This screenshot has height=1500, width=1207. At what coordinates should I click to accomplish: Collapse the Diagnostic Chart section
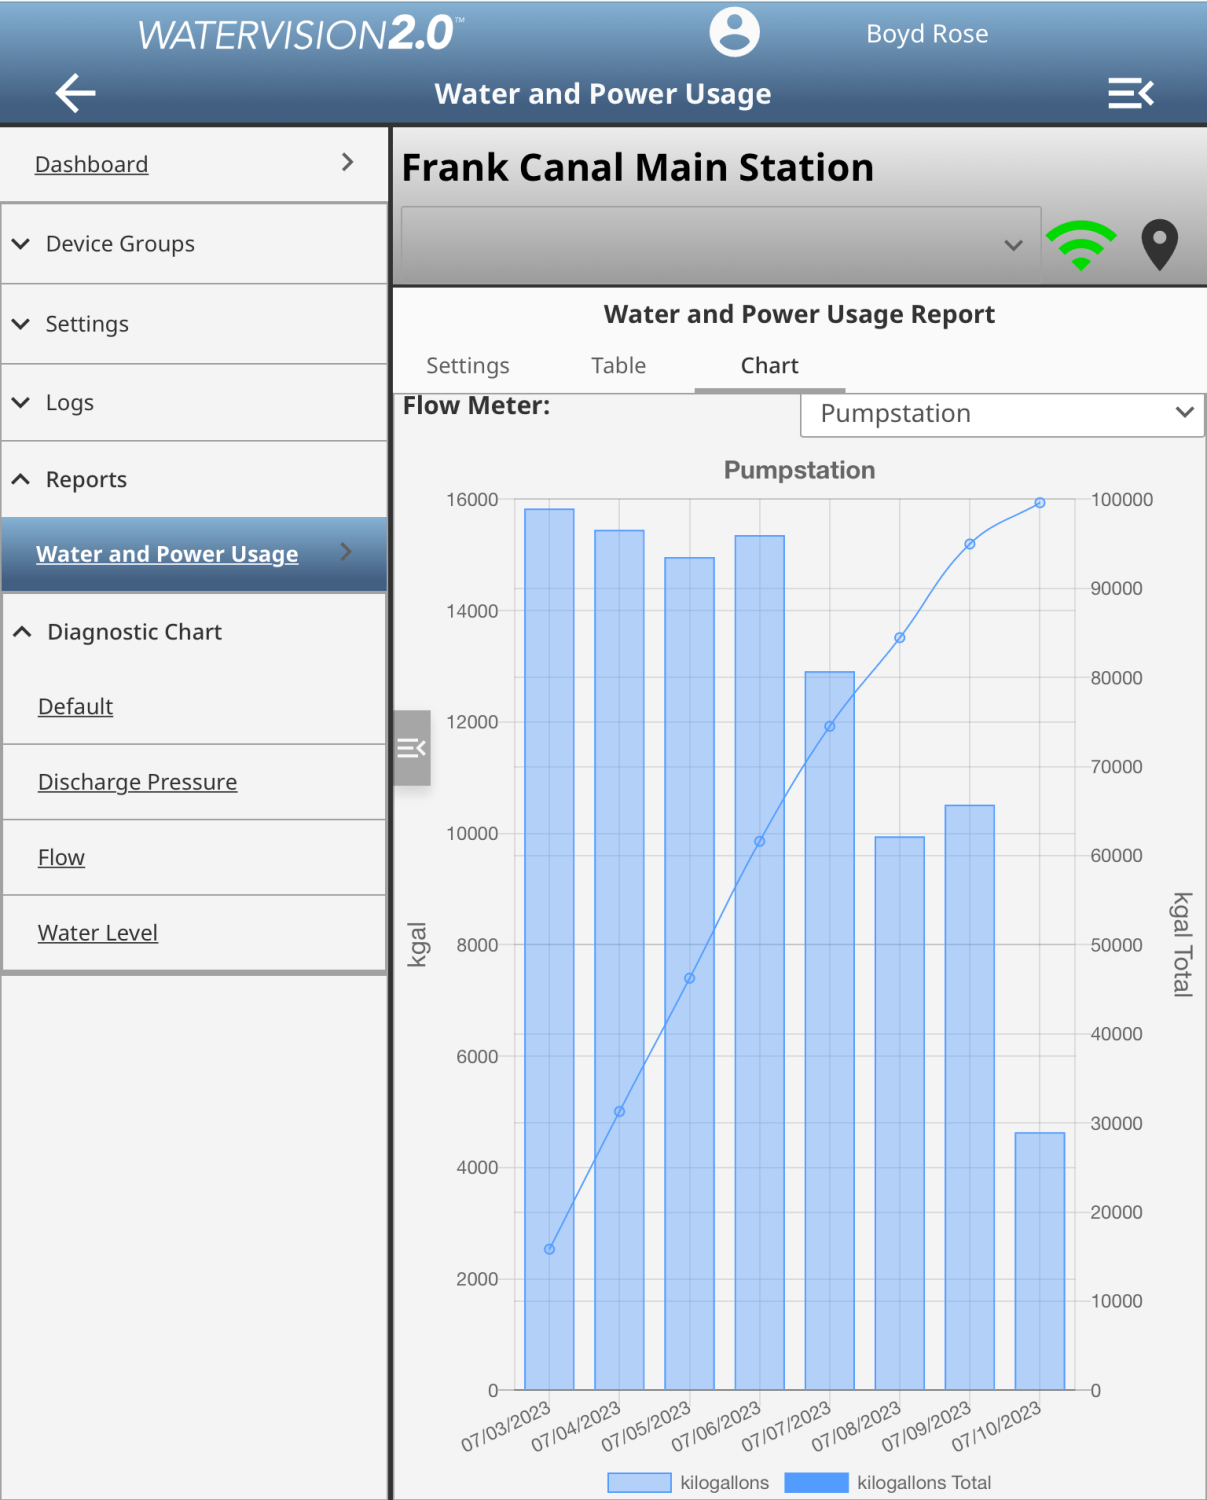(x=133, y=631)
